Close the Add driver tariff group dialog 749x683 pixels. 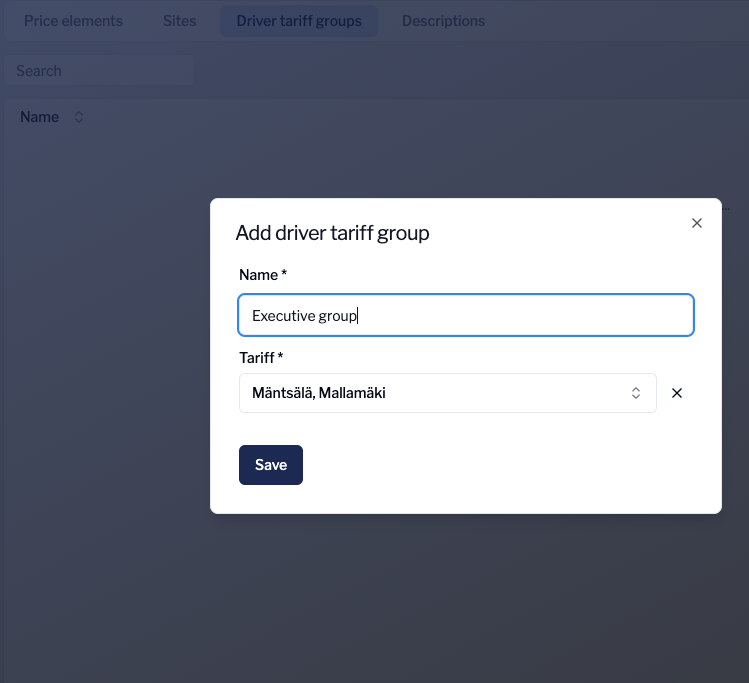pos(697,223)
